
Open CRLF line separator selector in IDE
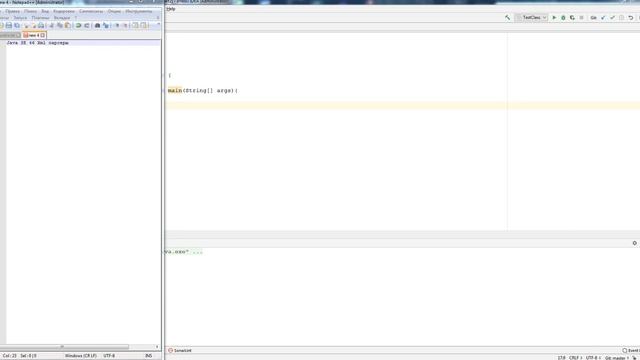(575, 358)
